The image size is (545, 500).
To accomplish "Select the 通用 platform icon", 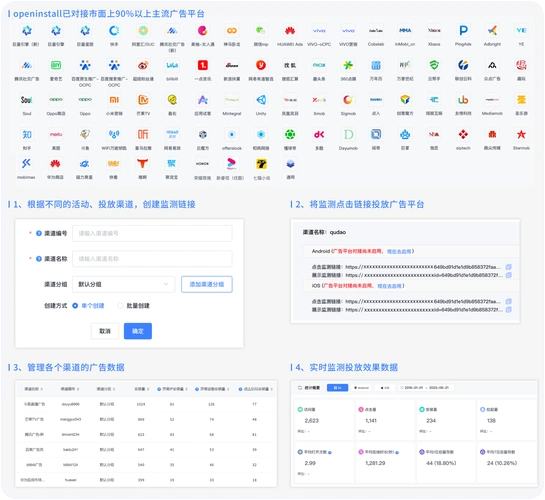I will click(x=291, y=164).
